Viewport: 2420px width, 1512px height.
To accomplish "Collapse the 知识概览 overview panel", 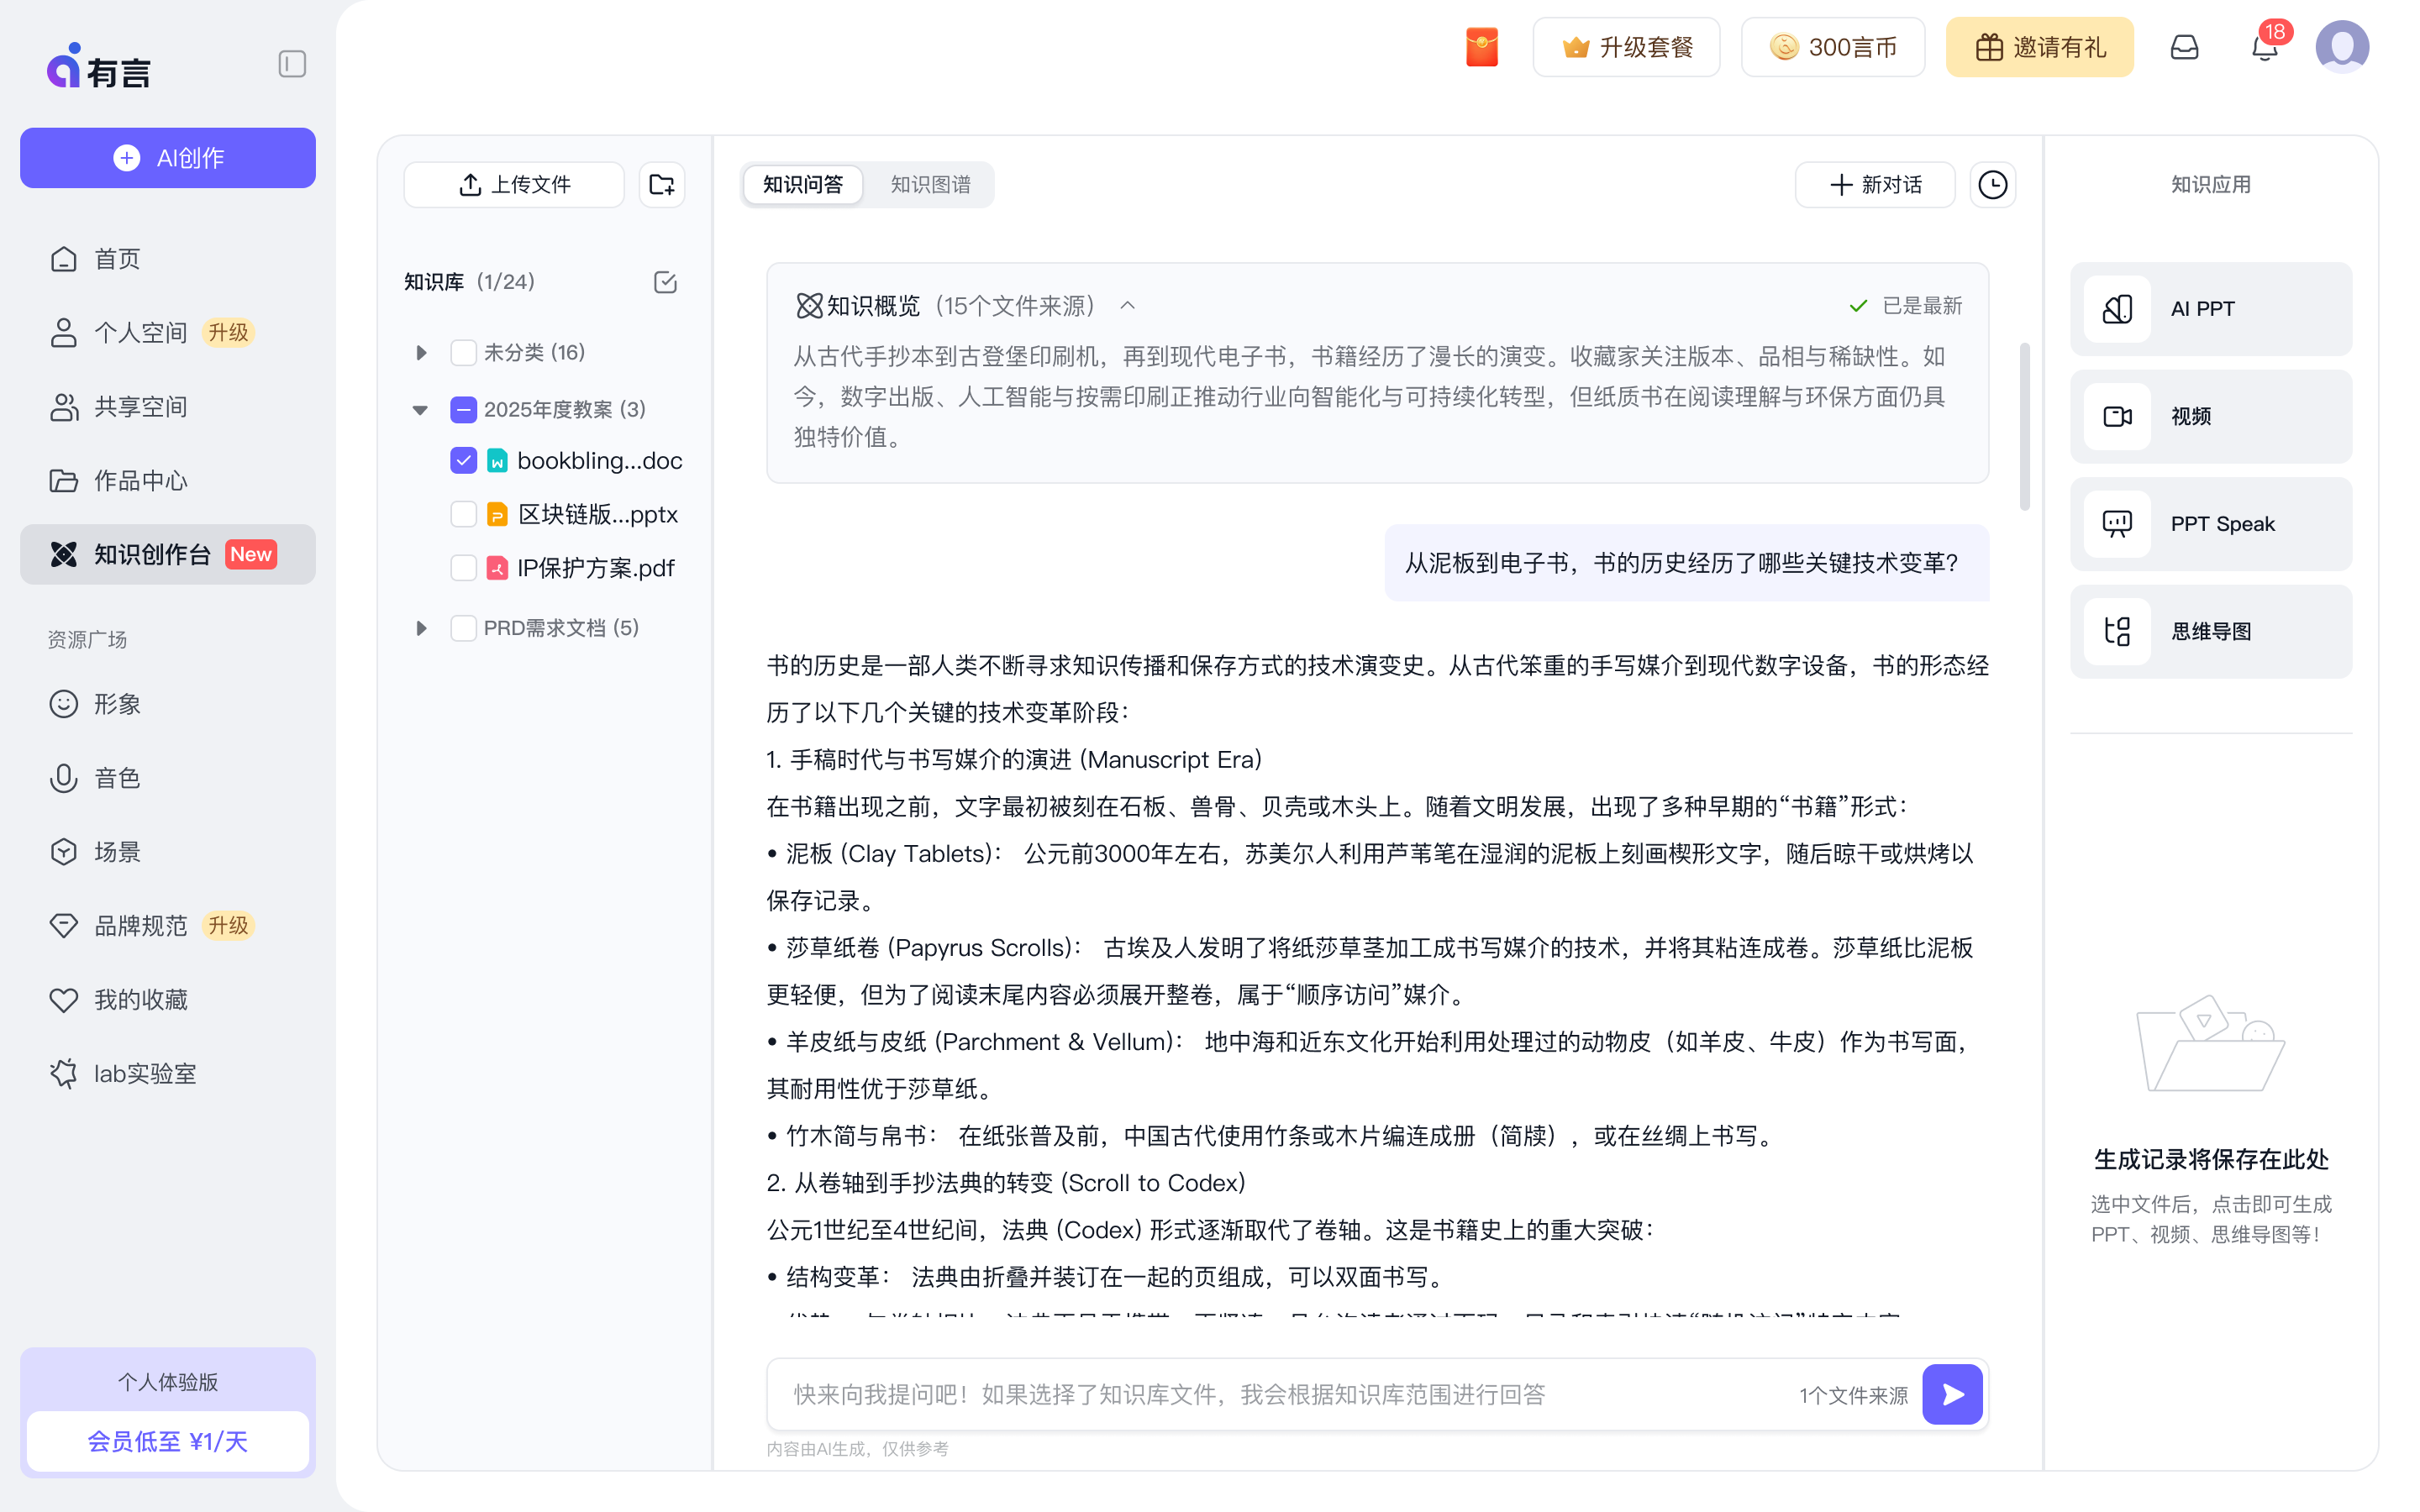I will [1128, 305].
